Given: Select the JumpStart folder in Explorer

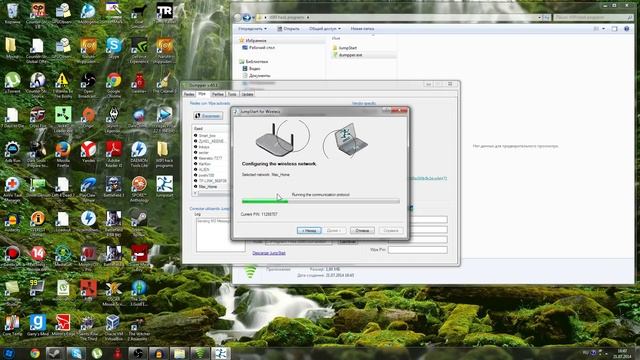Looking at the screenshot, I should [x=344, y=48].
